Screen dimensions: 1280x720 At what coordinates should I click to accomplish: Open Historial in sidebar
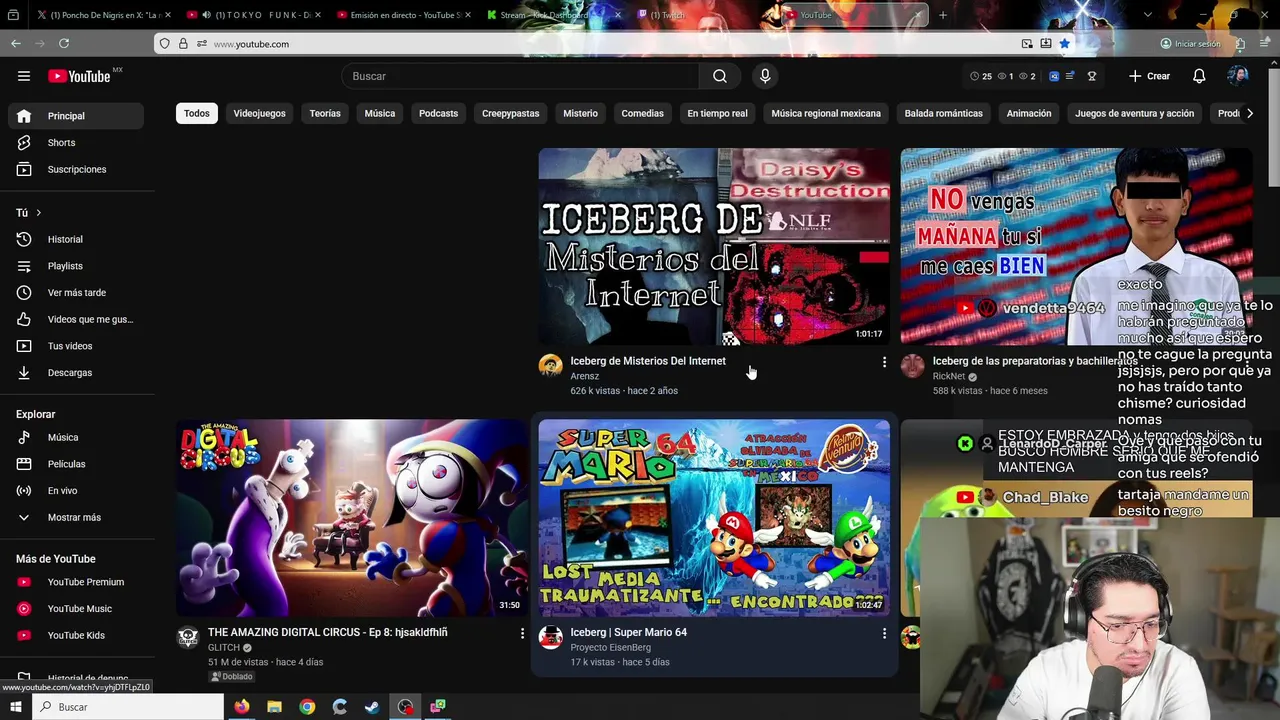(76, 240)
